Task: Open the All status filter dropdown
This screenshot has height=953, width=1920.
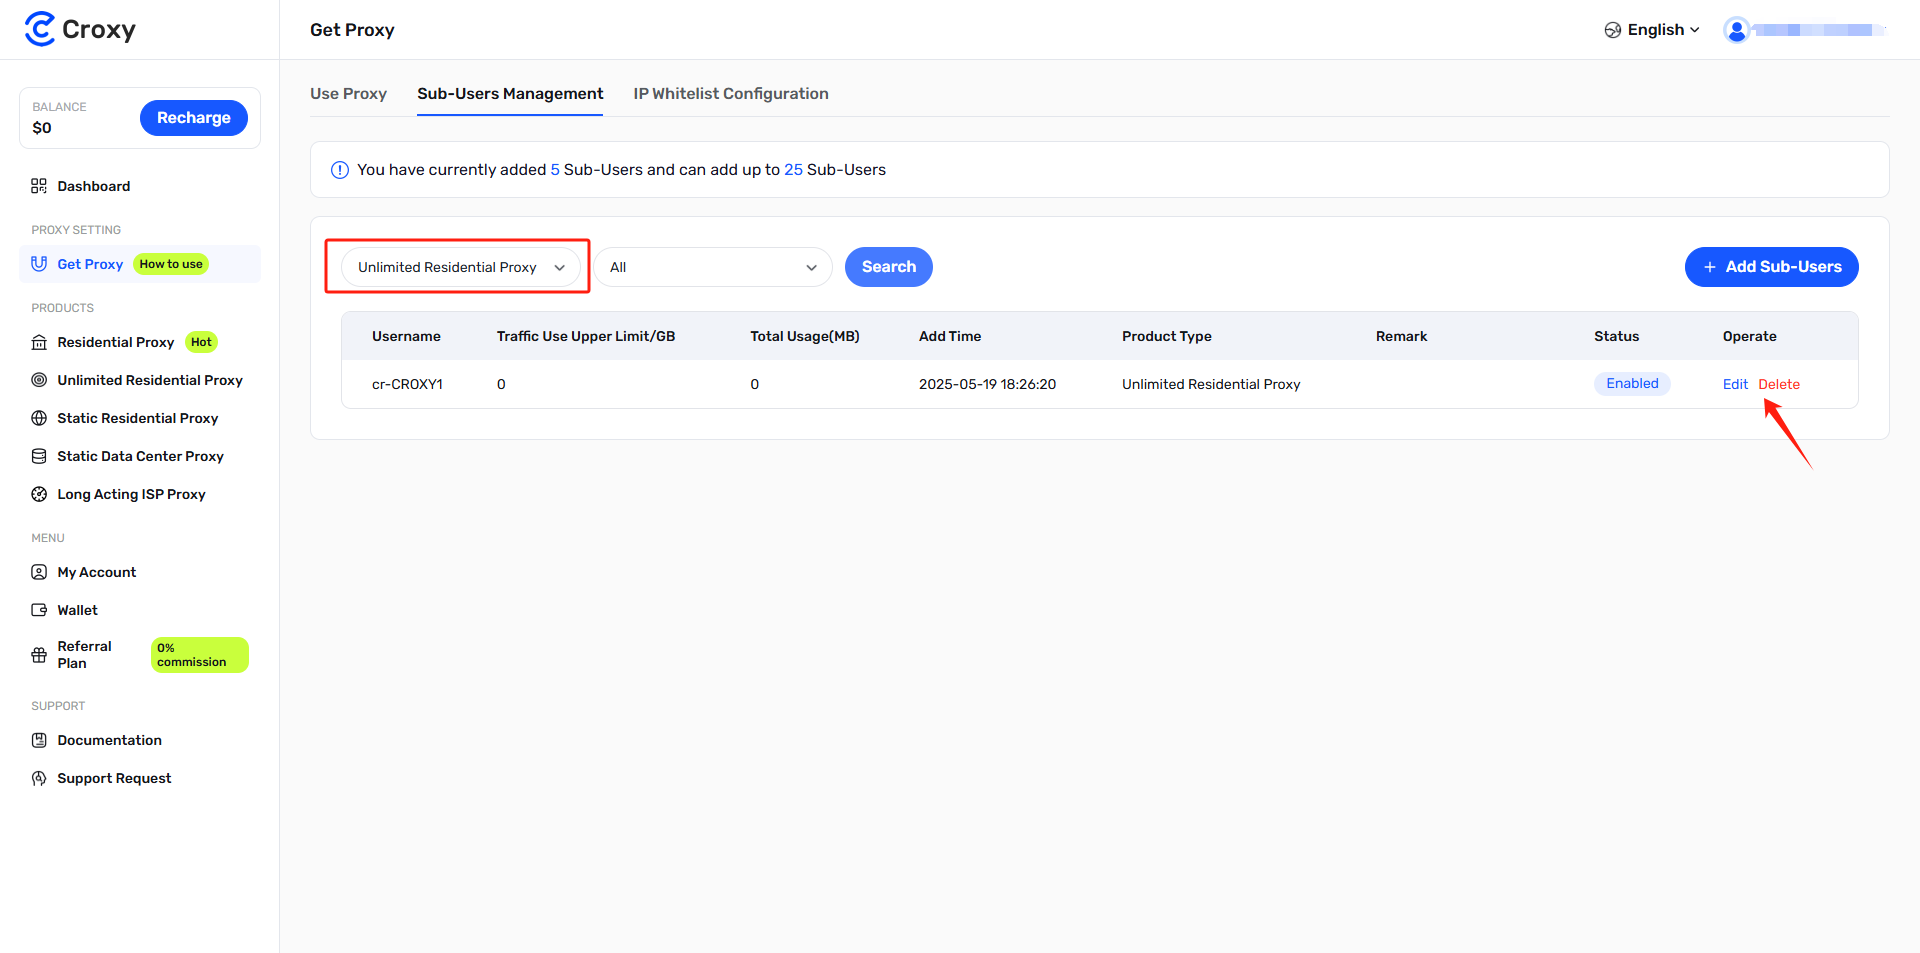Action: [713, 267]
